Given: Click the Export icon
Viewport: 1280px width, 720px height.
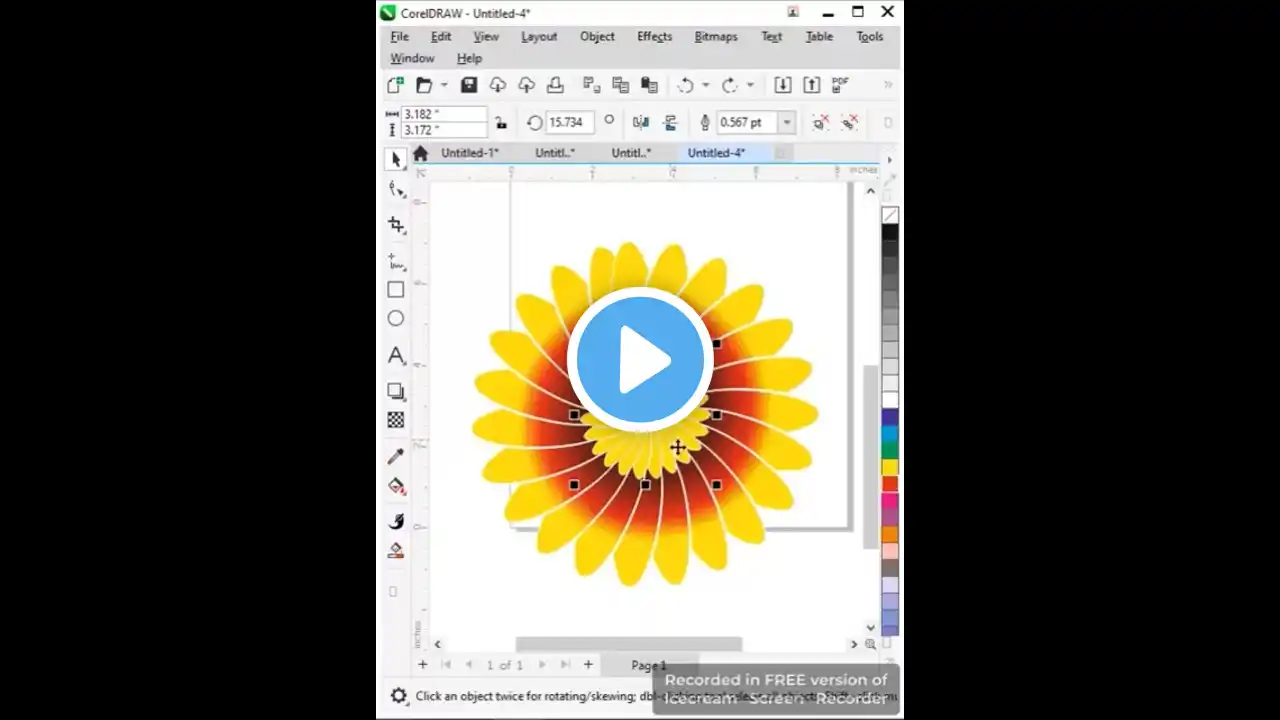Looking at the screenshot, I should (812, 85).
